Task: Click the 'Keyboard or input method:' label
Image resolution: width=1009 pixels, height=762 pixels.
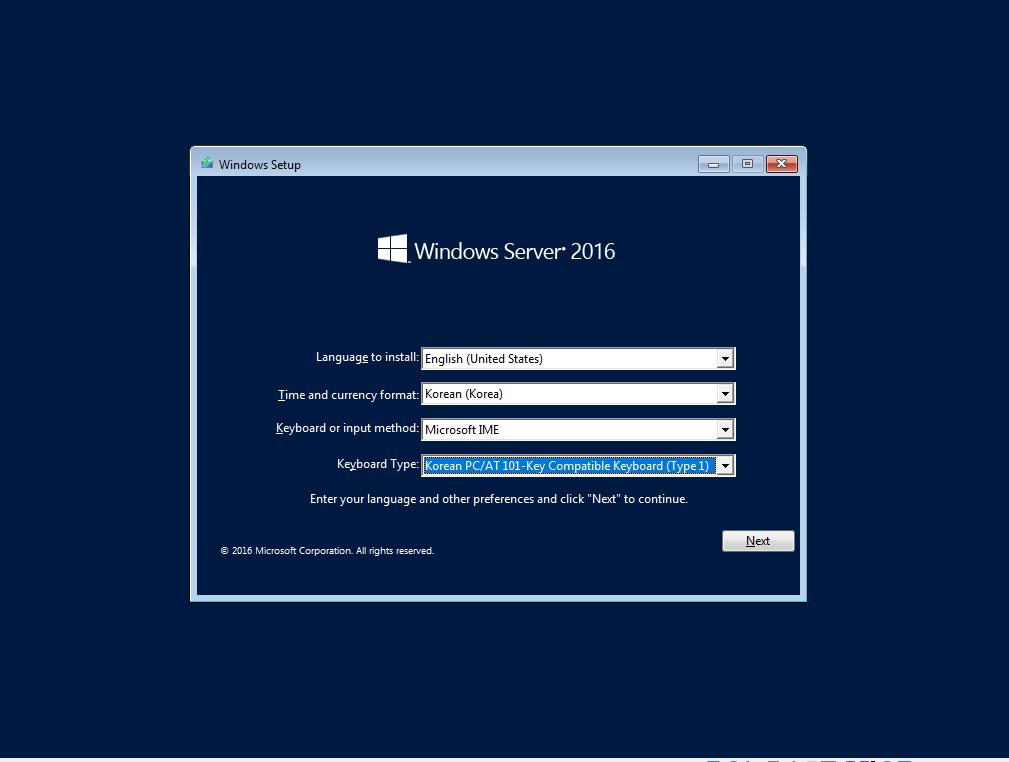Action: 347,428
